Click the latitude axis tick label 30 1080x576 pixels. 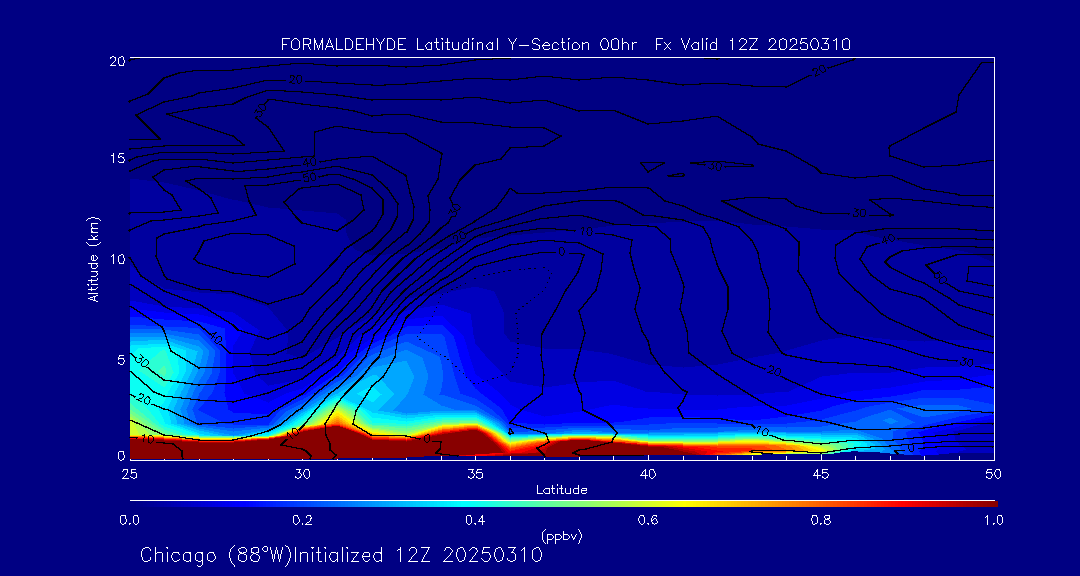click(302, 474)
